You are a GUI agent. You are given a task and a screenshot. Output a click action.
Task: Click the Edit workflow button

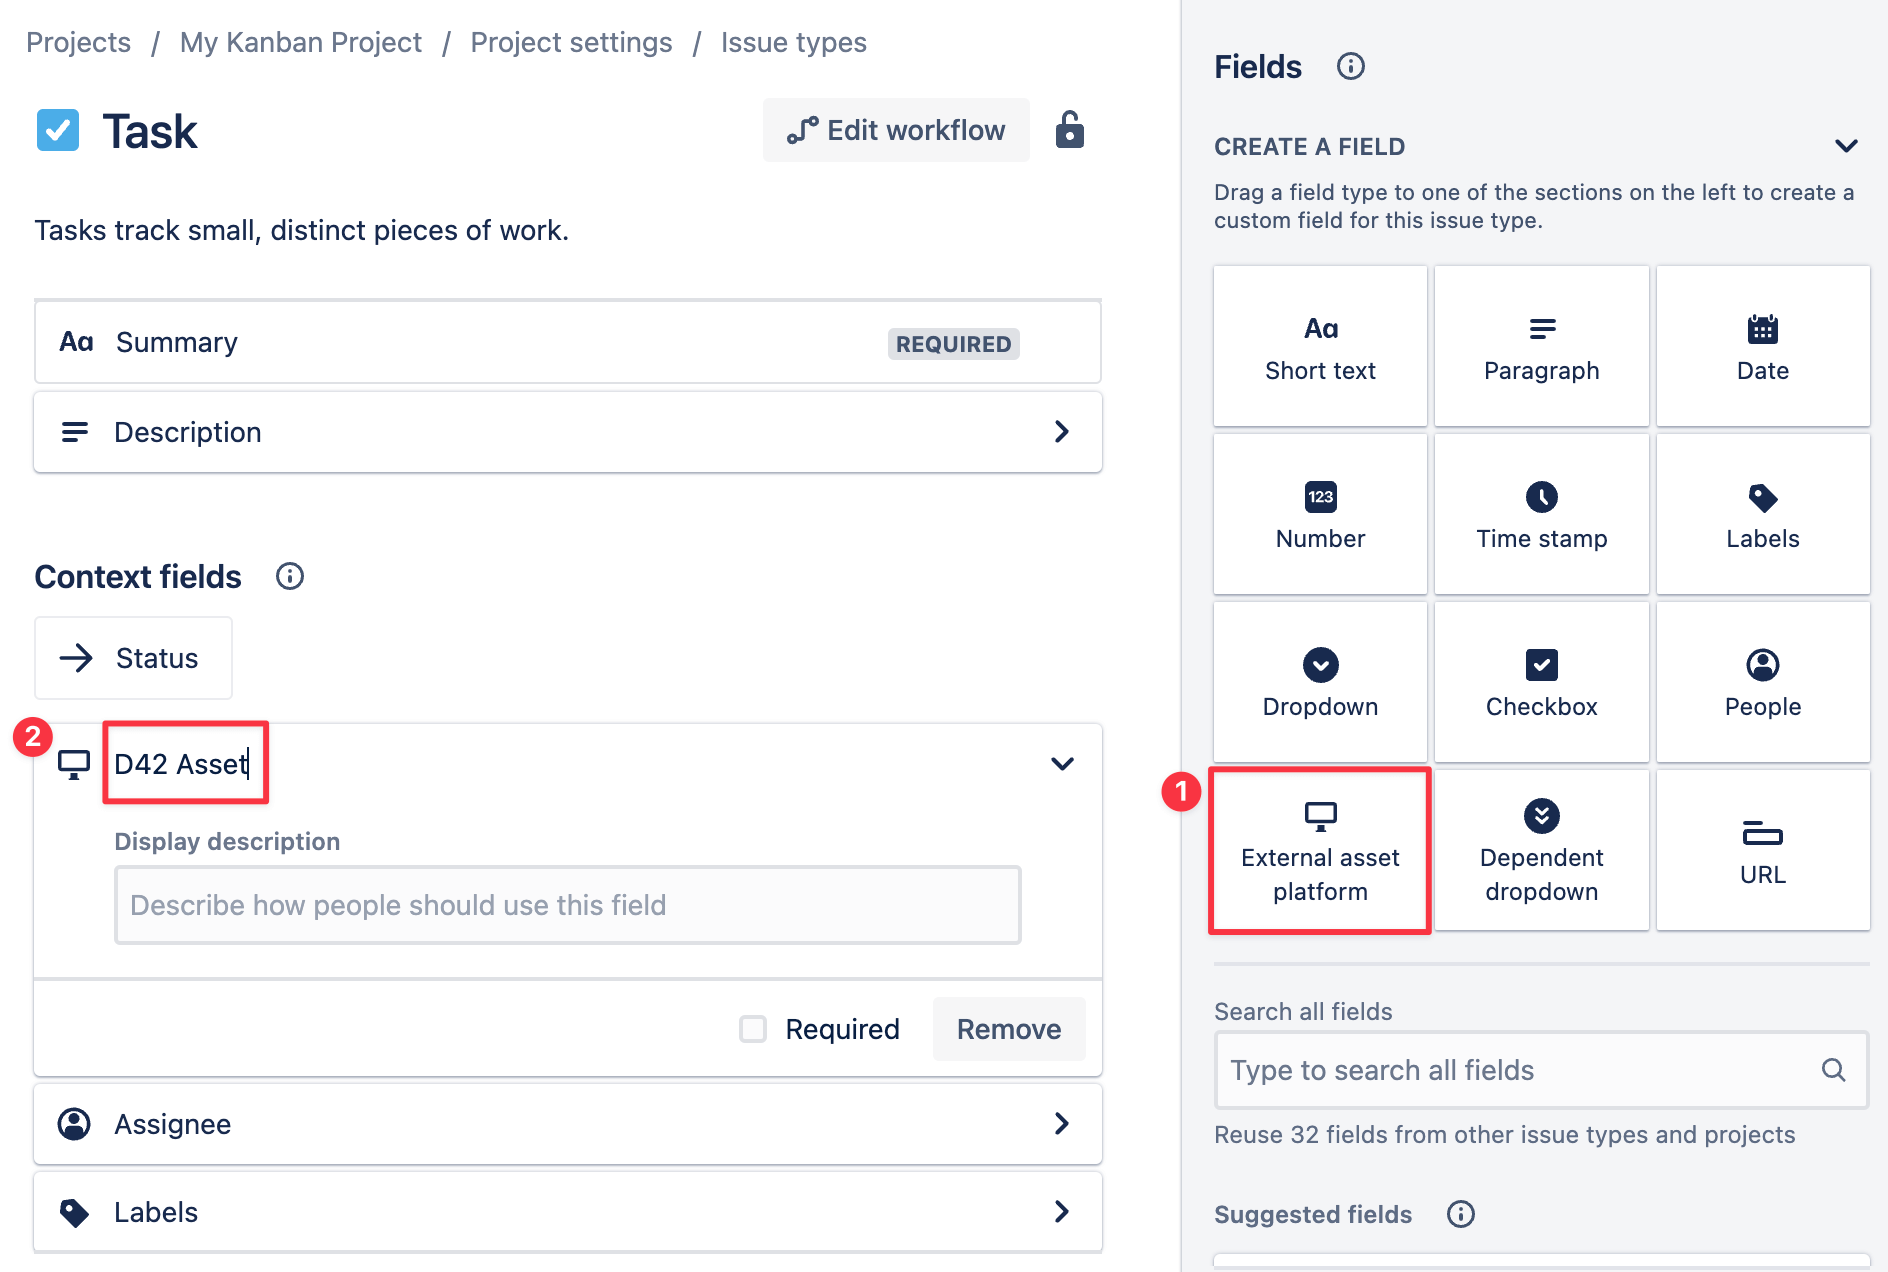tap(895, 129)
